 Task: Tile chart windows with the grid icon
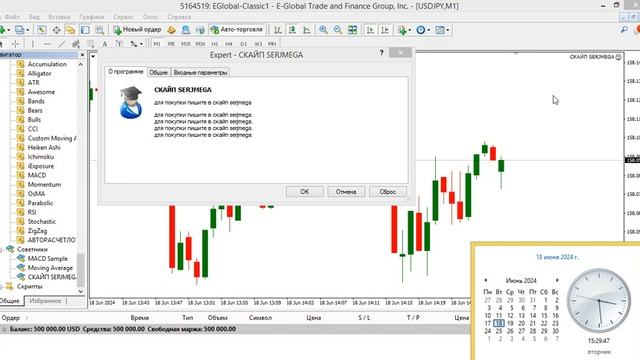click(352, 30)
